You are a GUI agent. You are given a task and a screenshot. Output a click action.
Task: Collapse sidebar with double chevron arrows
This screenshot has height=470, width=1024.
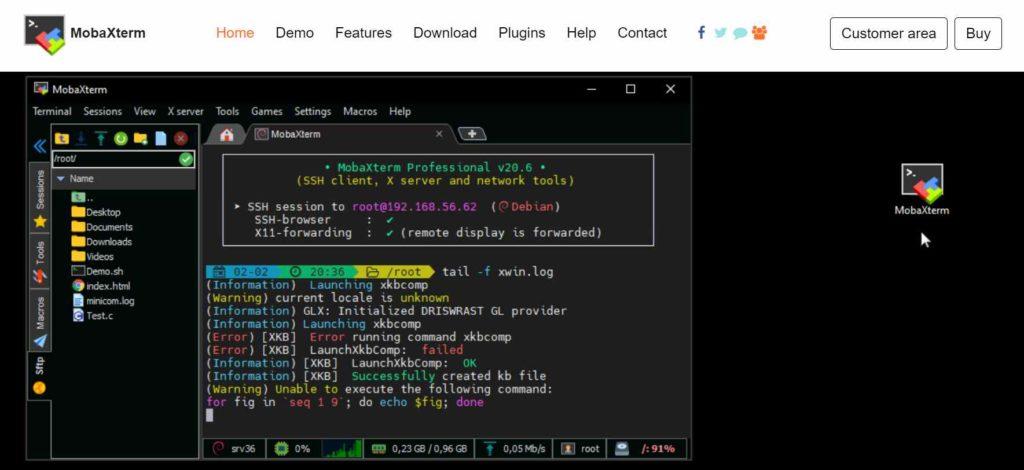coord(40,146)
